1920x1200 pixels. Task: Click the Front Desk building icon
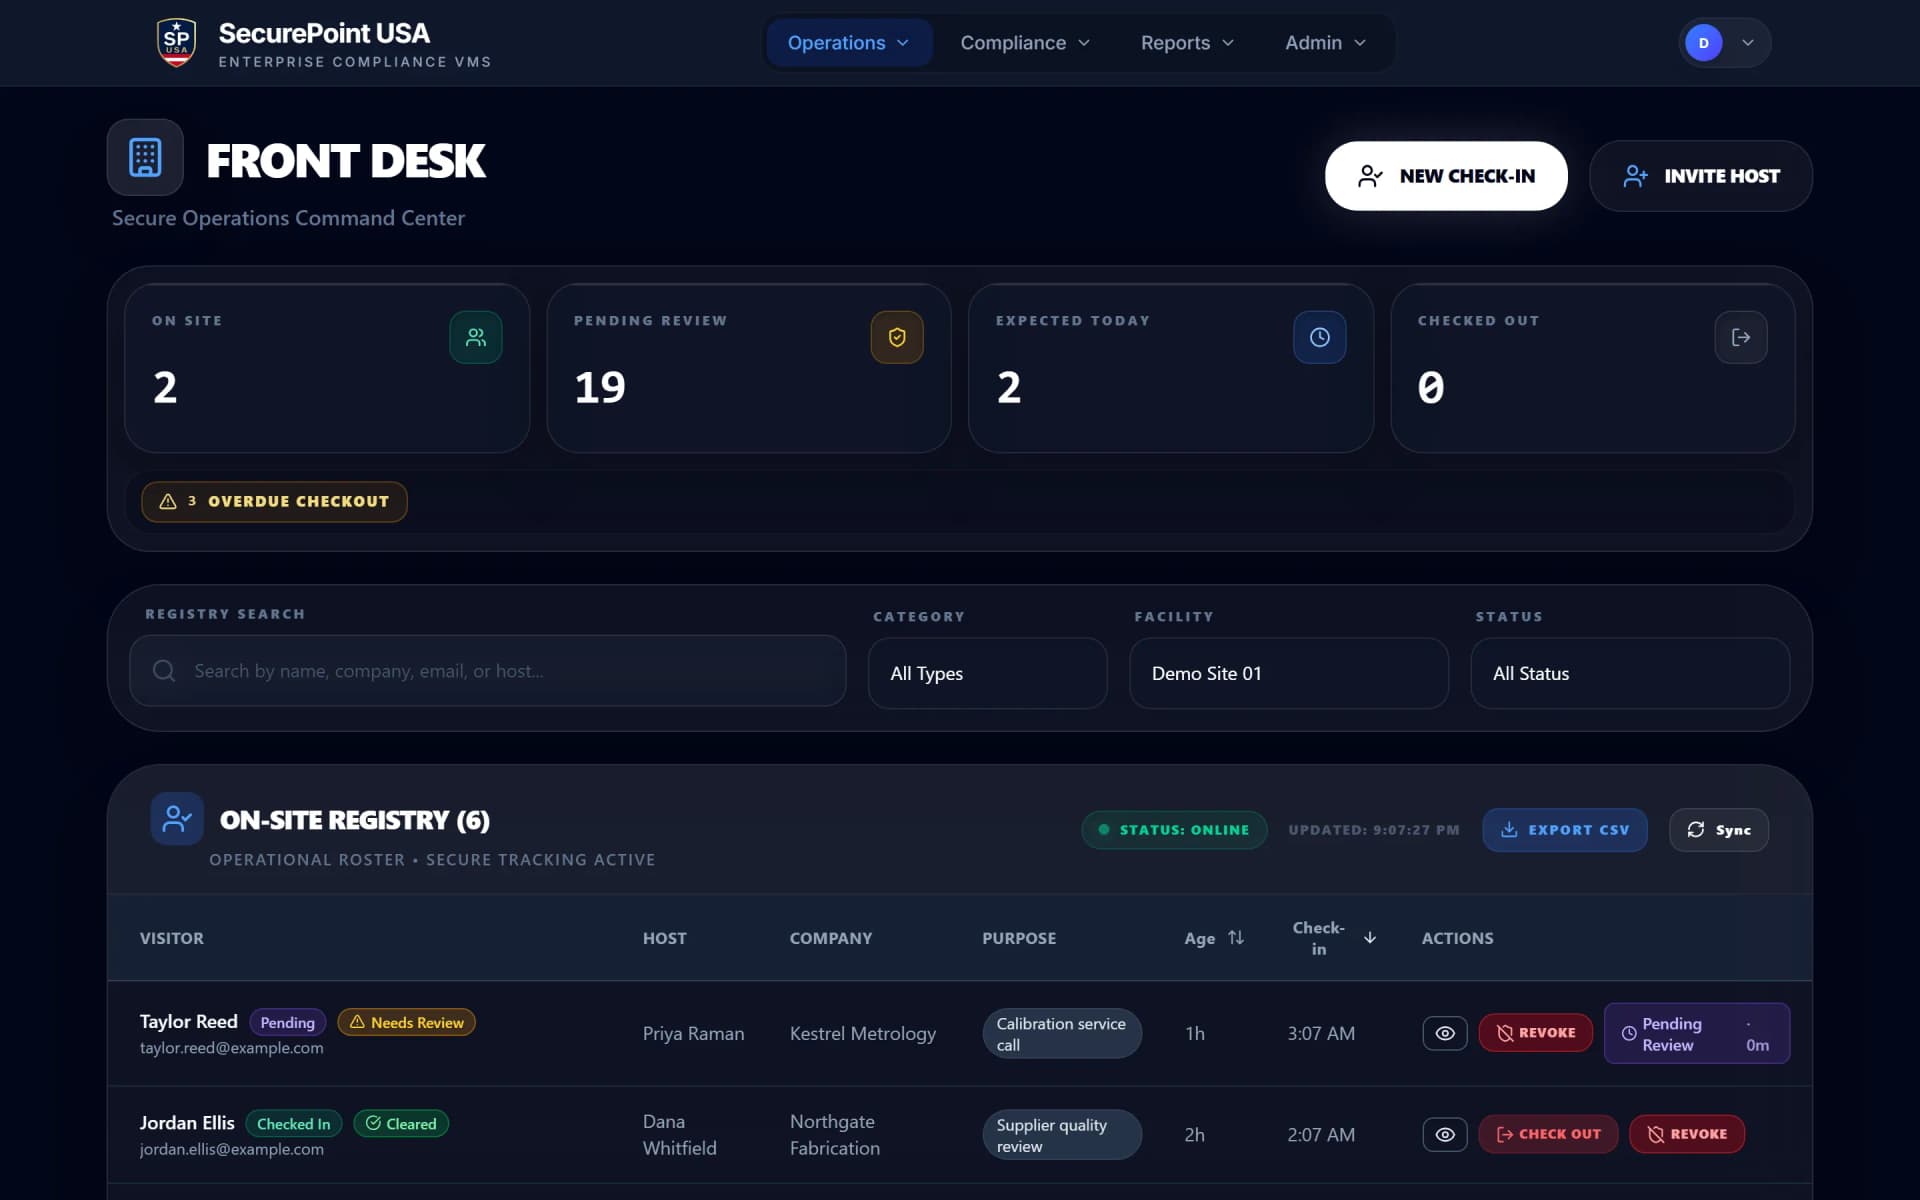[x=145, y=157]
